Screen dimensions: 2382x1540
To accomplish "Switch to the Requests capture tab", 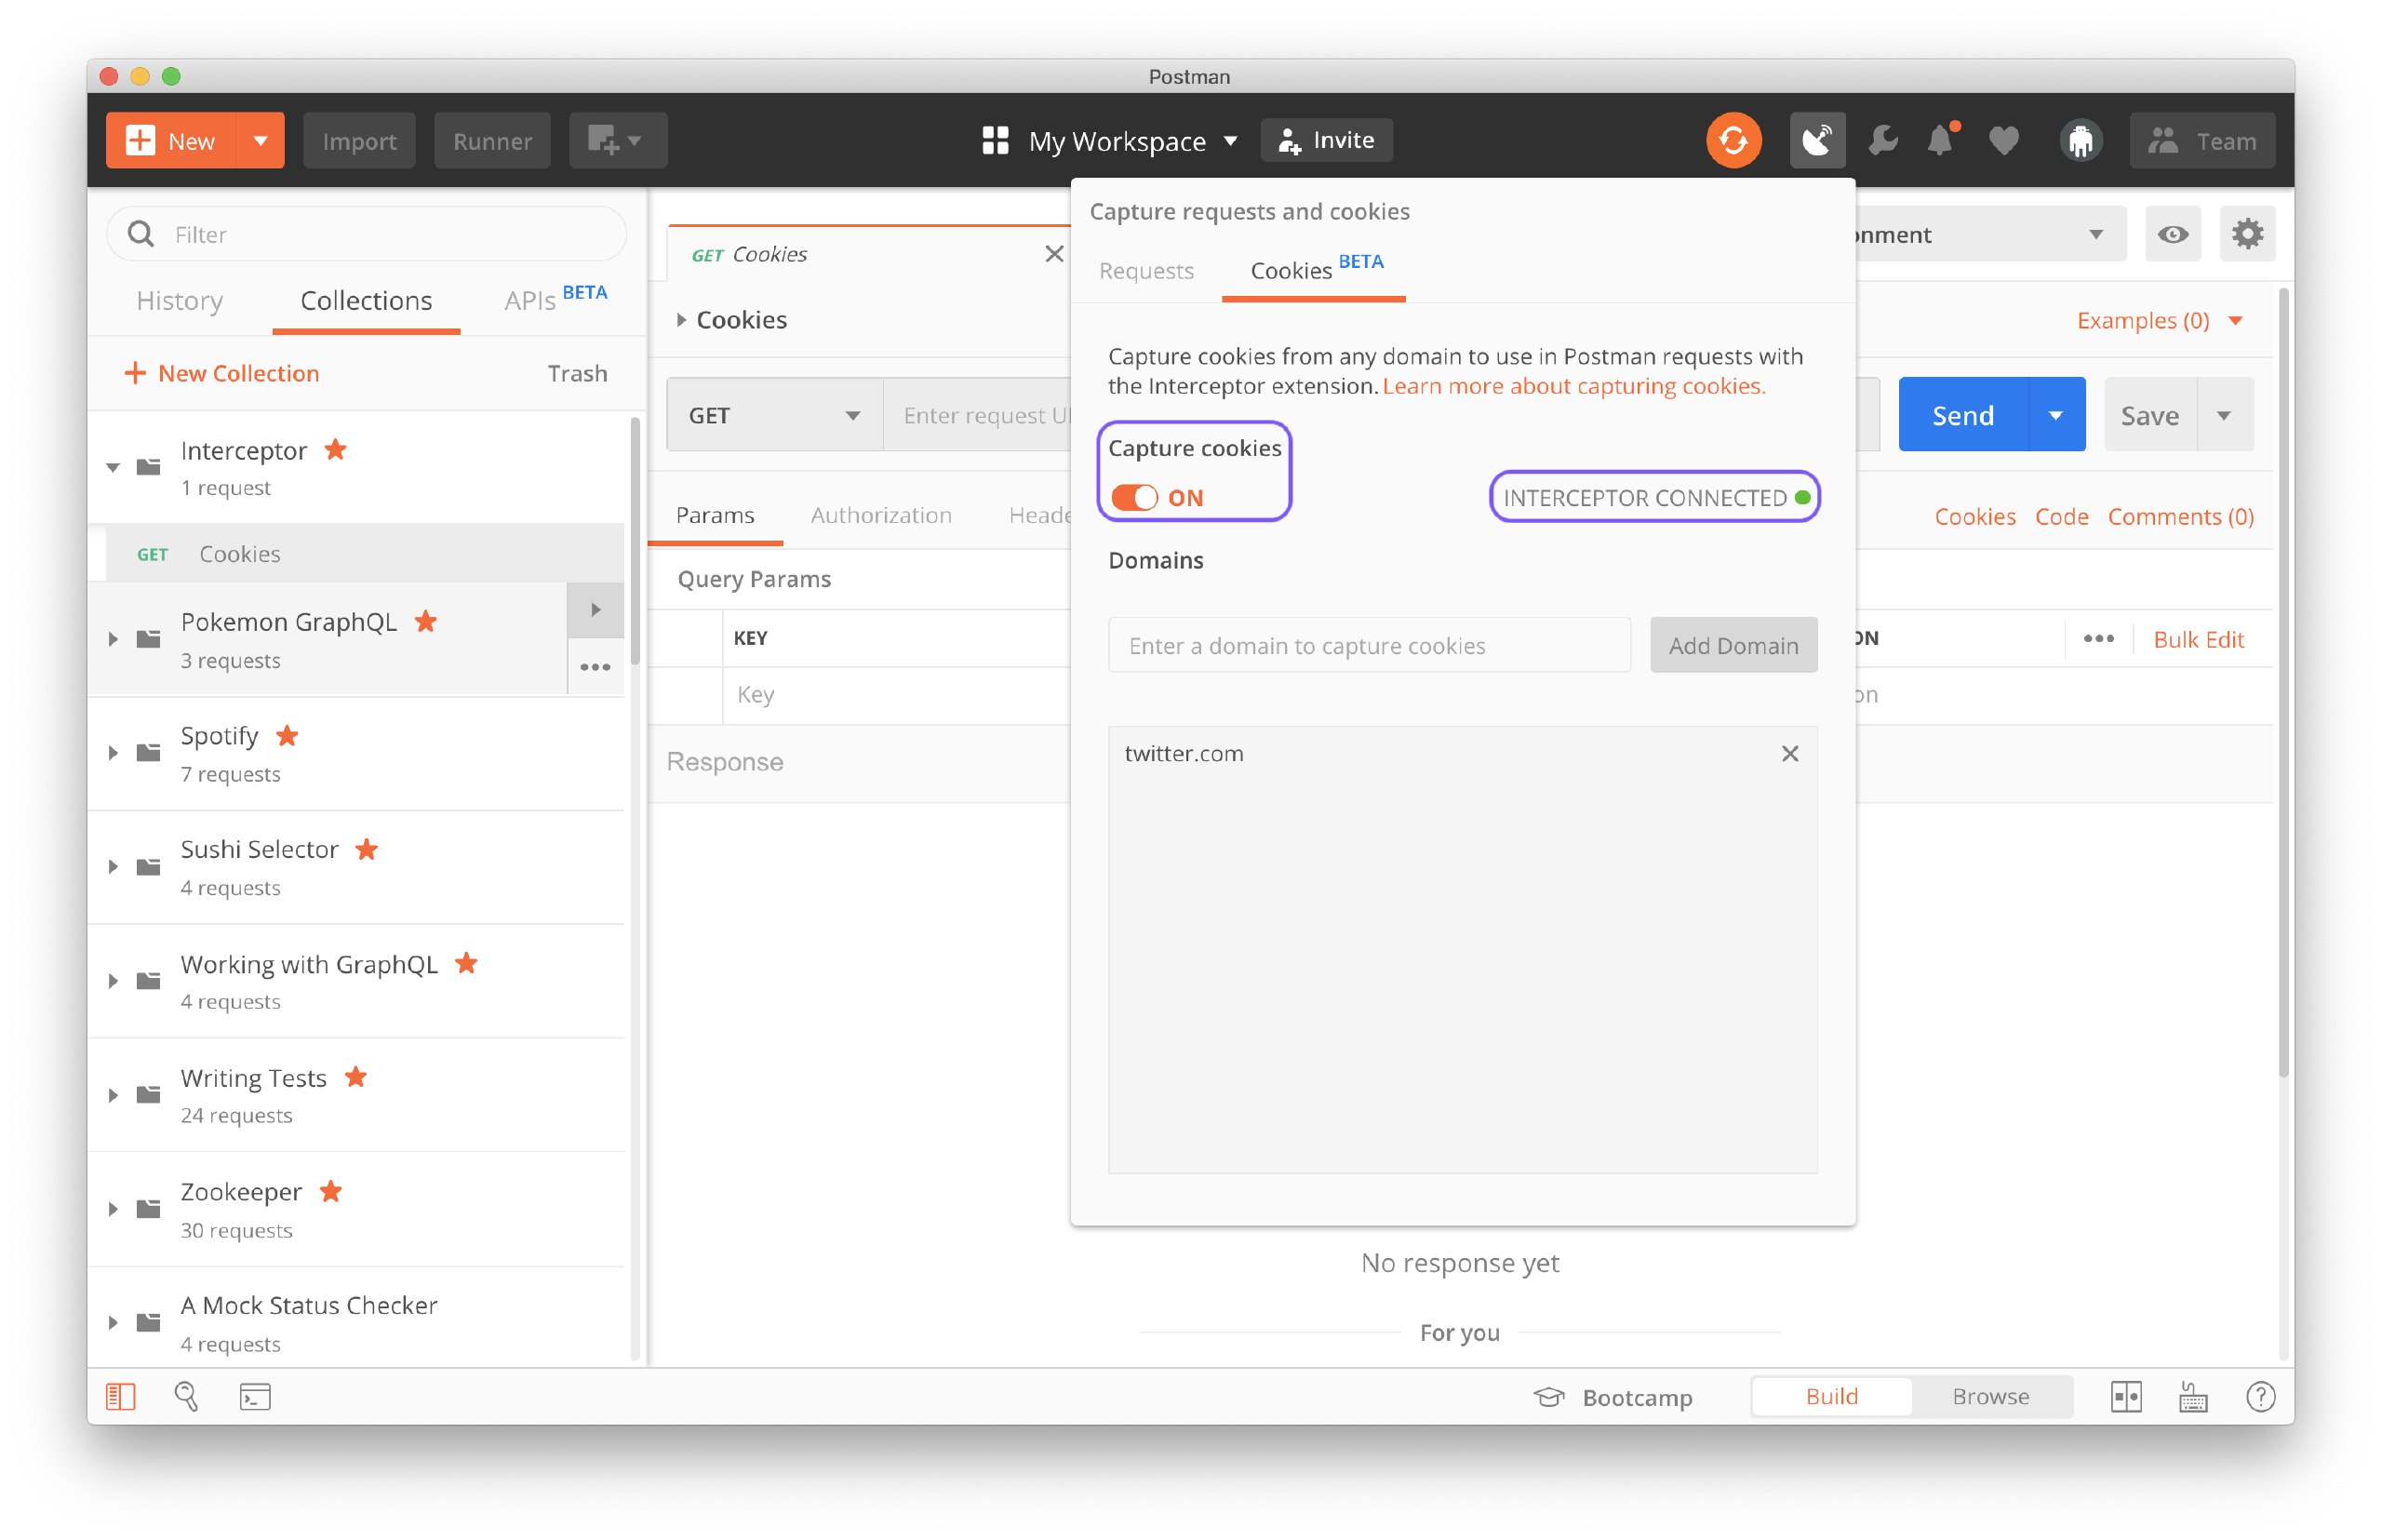I will (1146, 270).
